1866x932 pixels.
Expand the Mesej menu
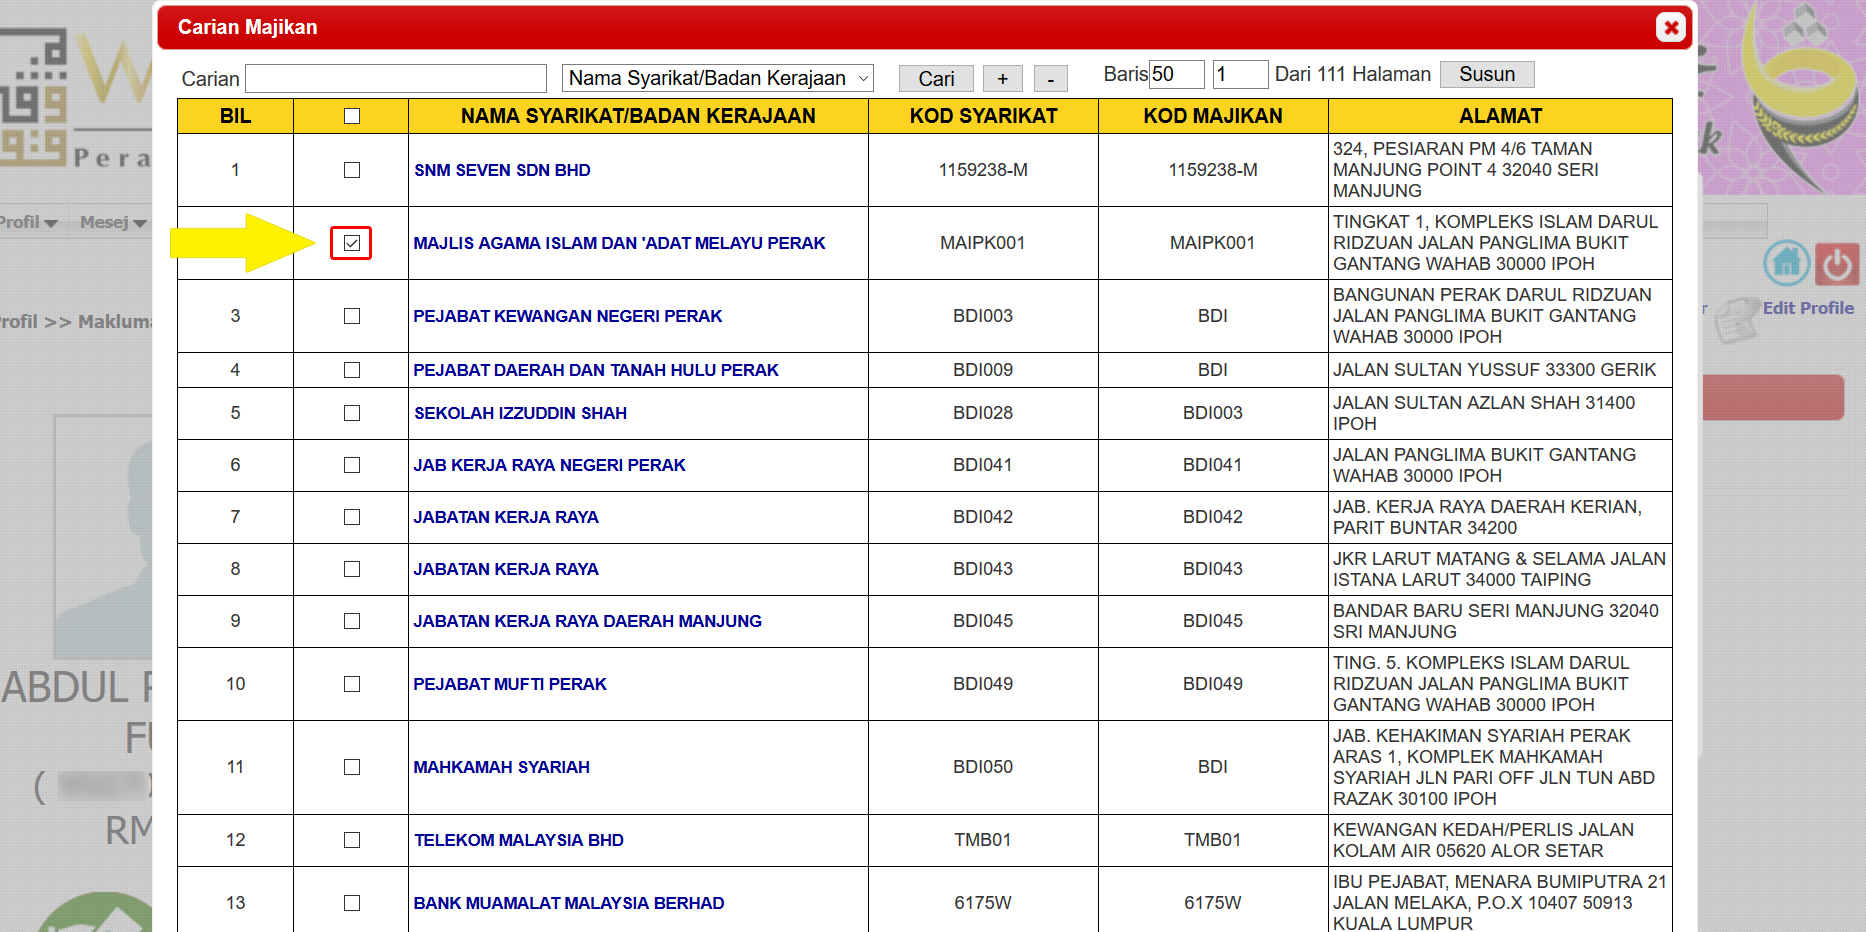point(113,222)
